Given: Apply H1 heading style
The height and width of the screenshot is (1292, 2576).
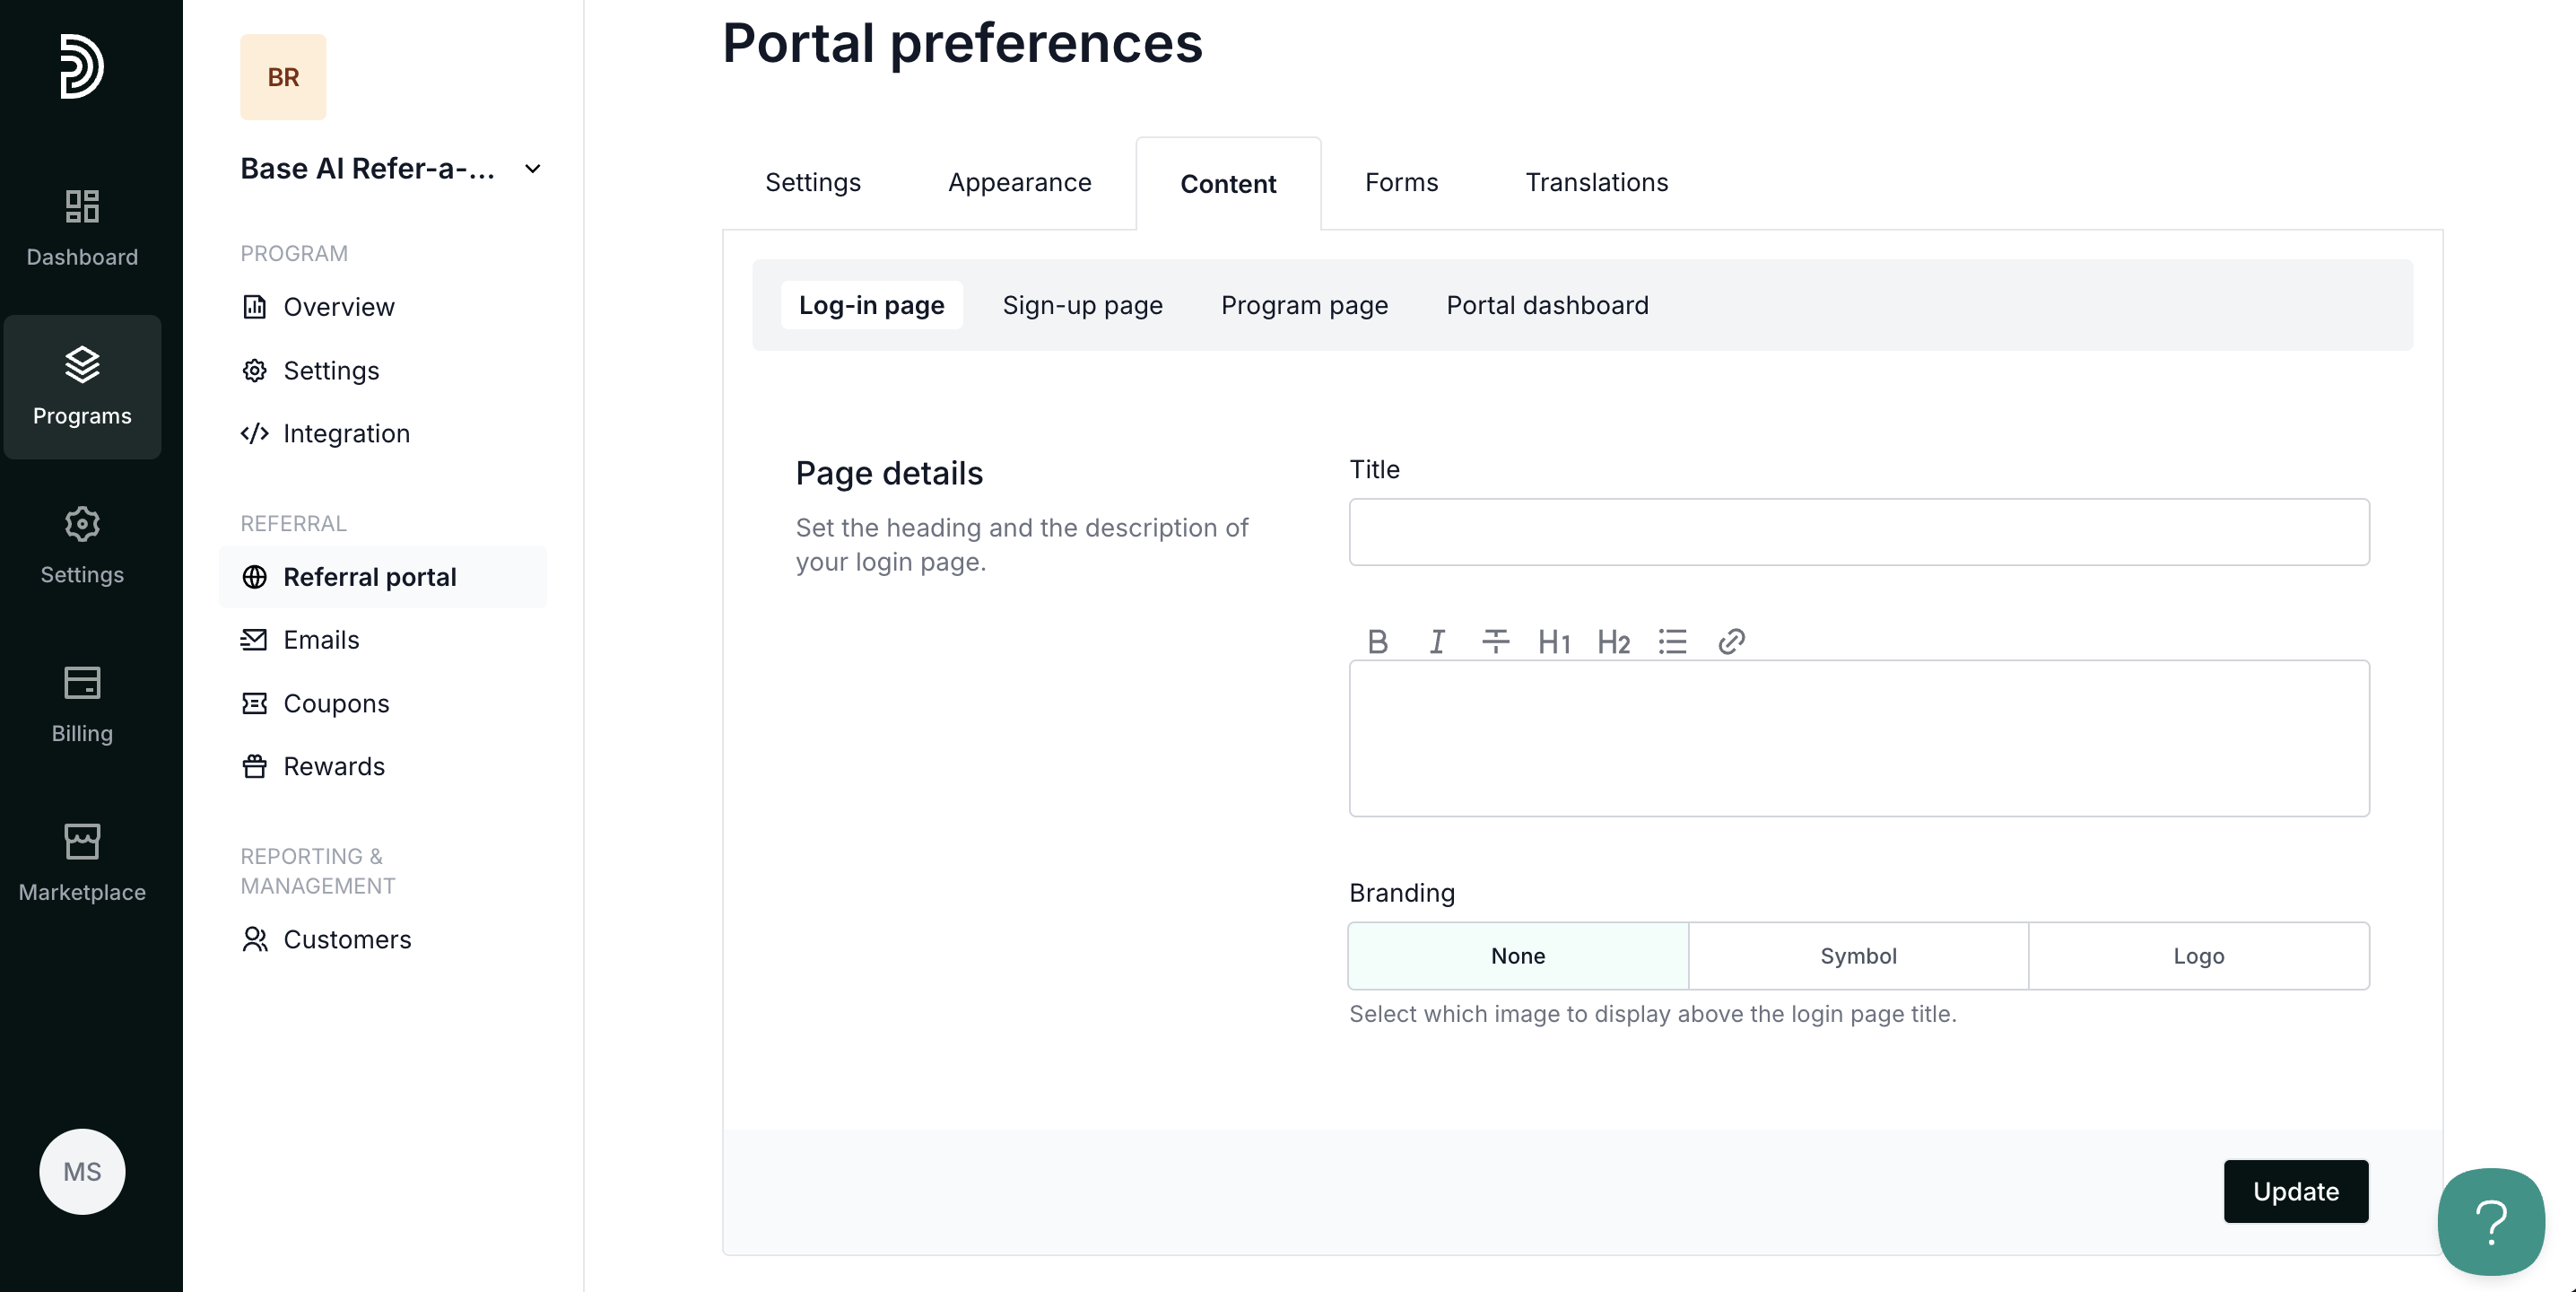Looking at the screenshot, I should click(1553, 642).
